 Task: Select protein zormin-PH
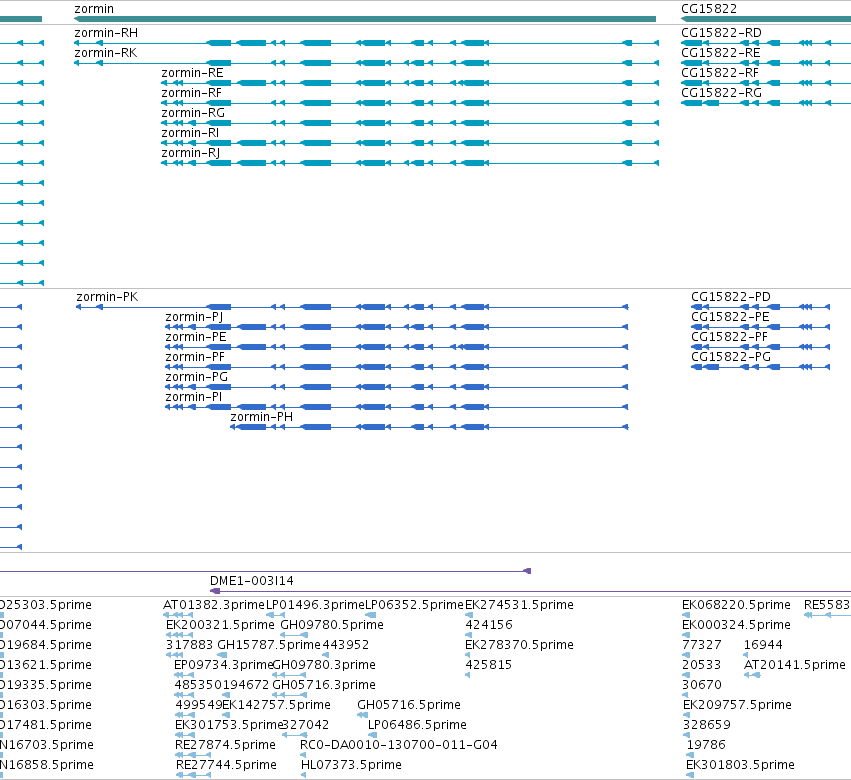click(262, 417)
